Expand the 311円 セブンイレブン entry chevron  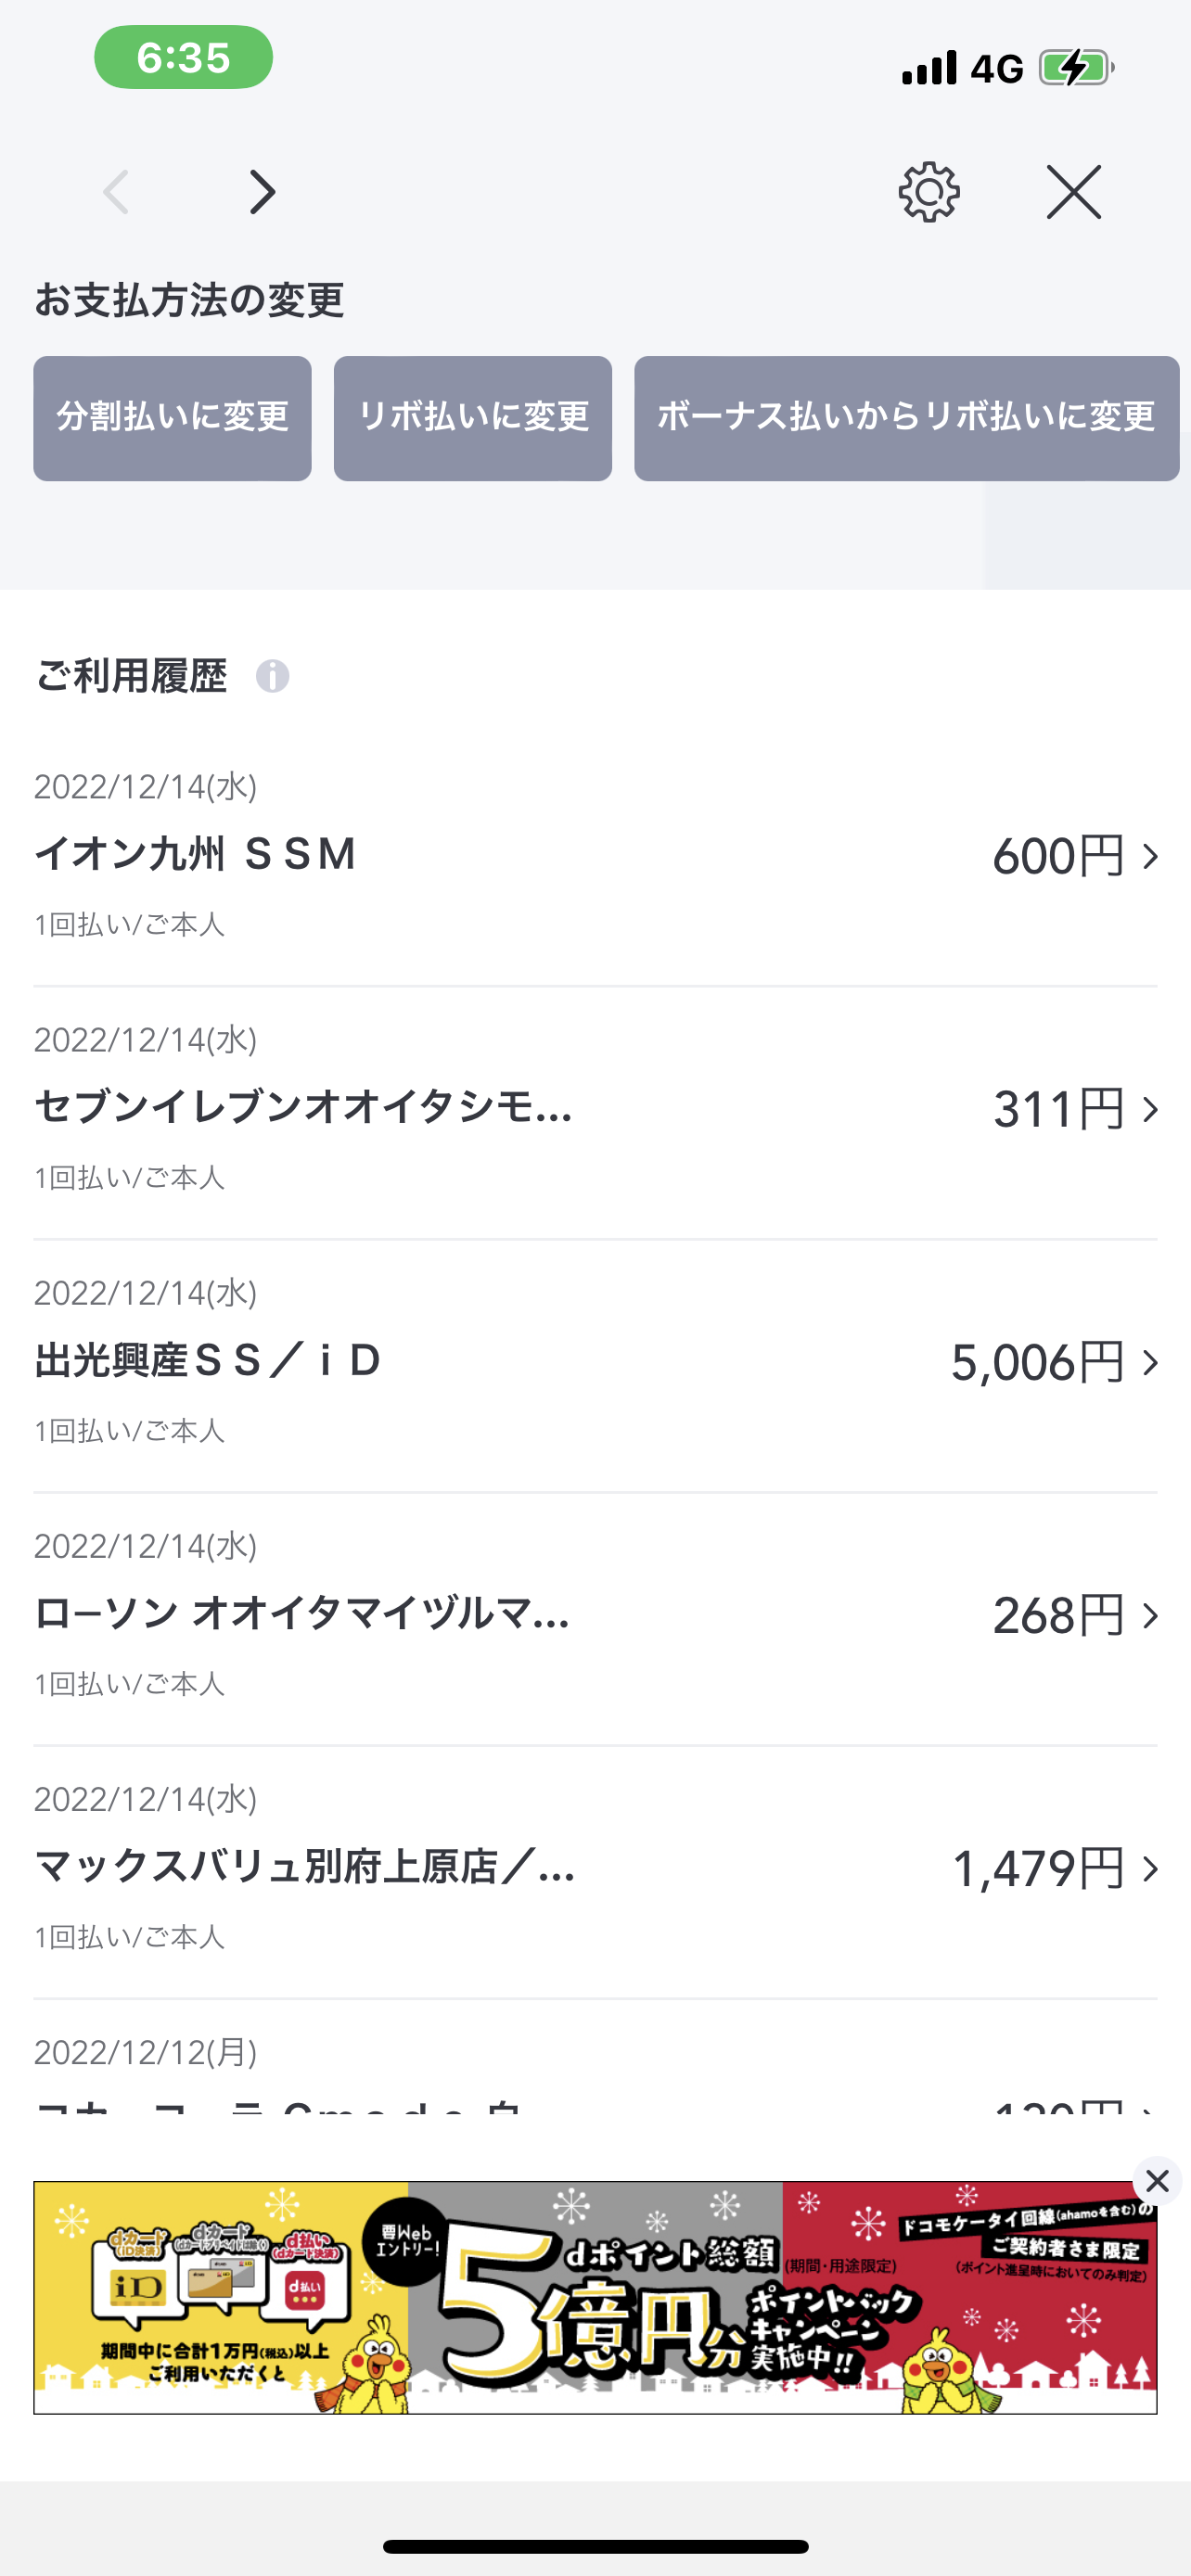tap(1151, 1110)
